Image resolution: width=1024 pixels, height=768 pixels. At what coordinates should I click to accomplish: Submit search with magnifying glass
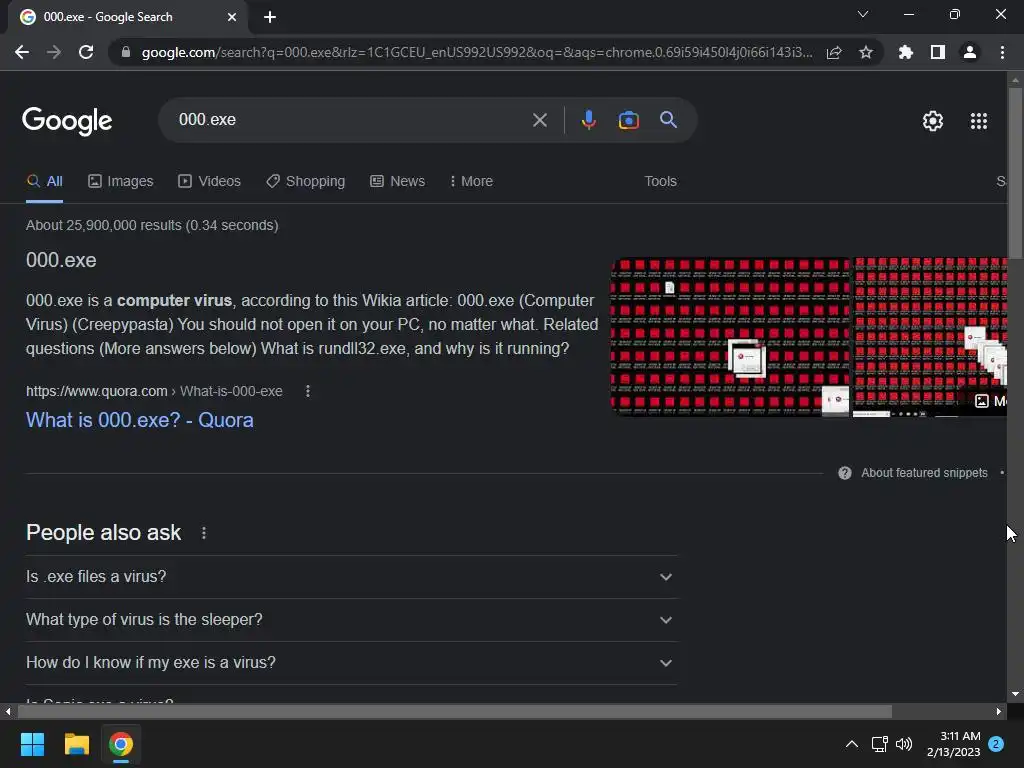tap(668, 120)
